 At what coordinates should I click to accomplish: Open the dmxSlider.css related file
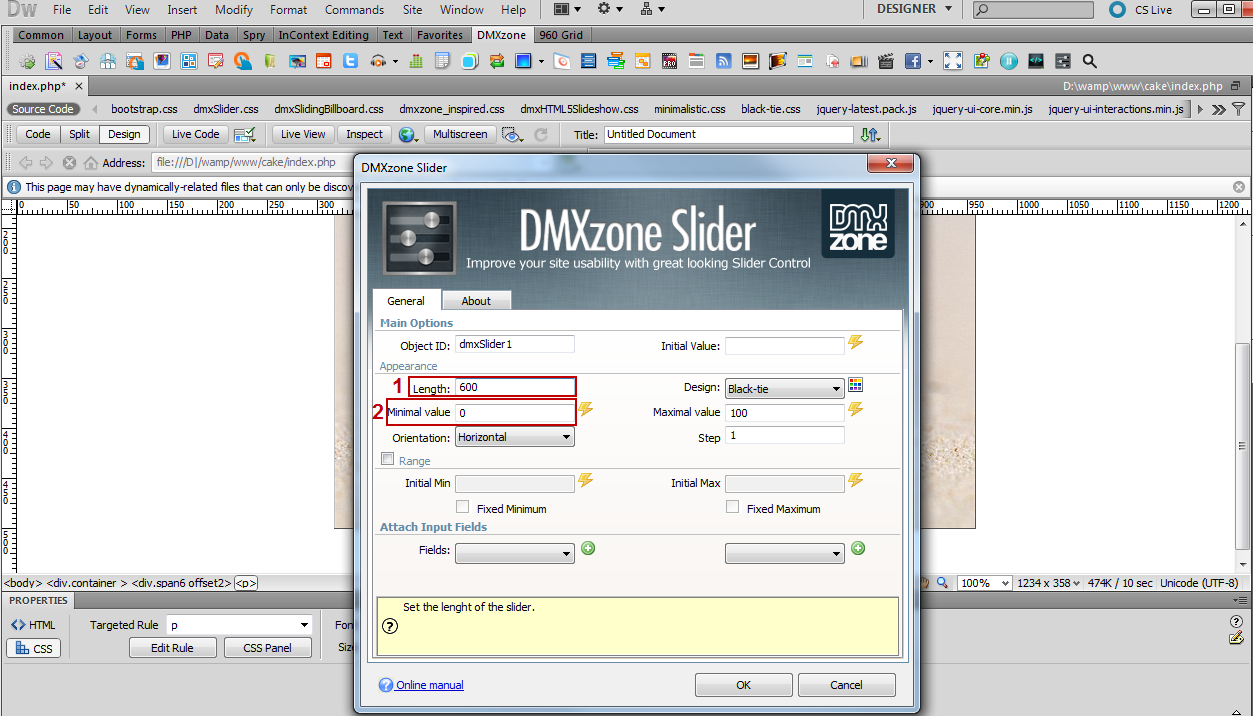pyautogui.click(x=226, y=109)
